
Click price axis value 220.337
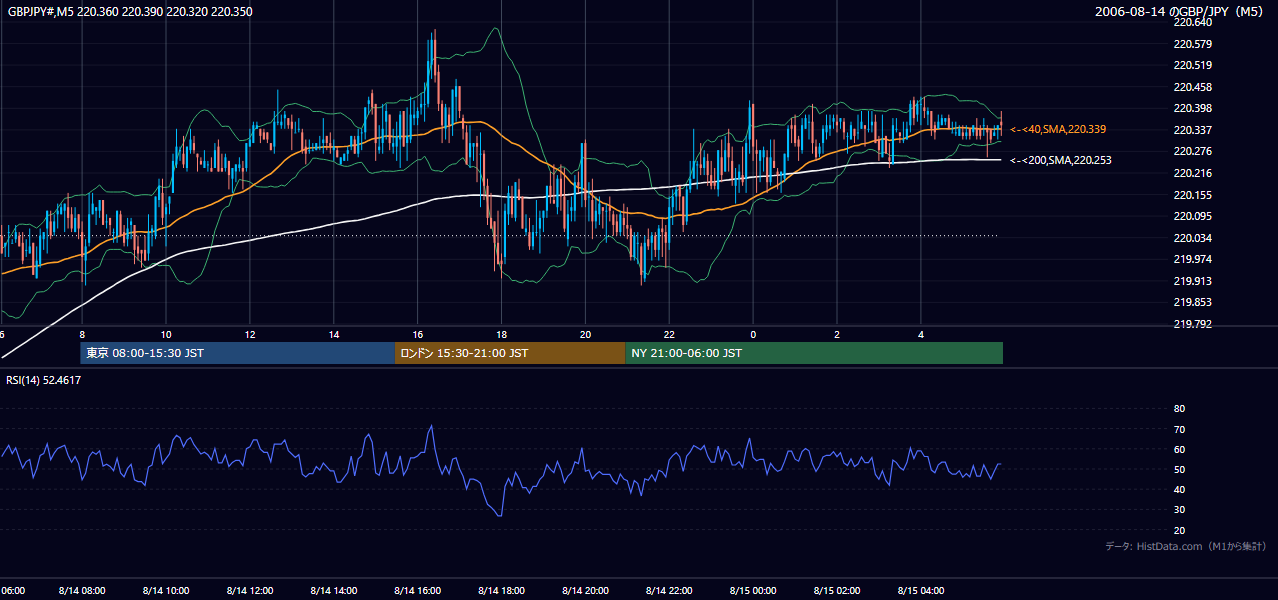pos(1192,130)
